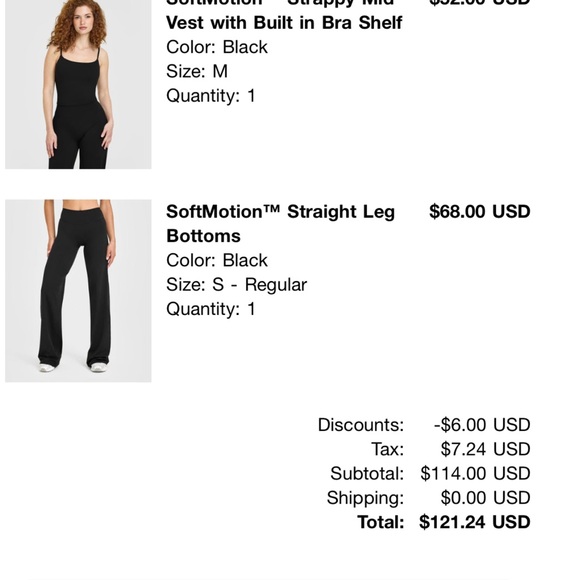The height and width of the screenshot is (580, 580).
Task: Click the Color: Black label under bottoms
Action: tap(217, 260)
